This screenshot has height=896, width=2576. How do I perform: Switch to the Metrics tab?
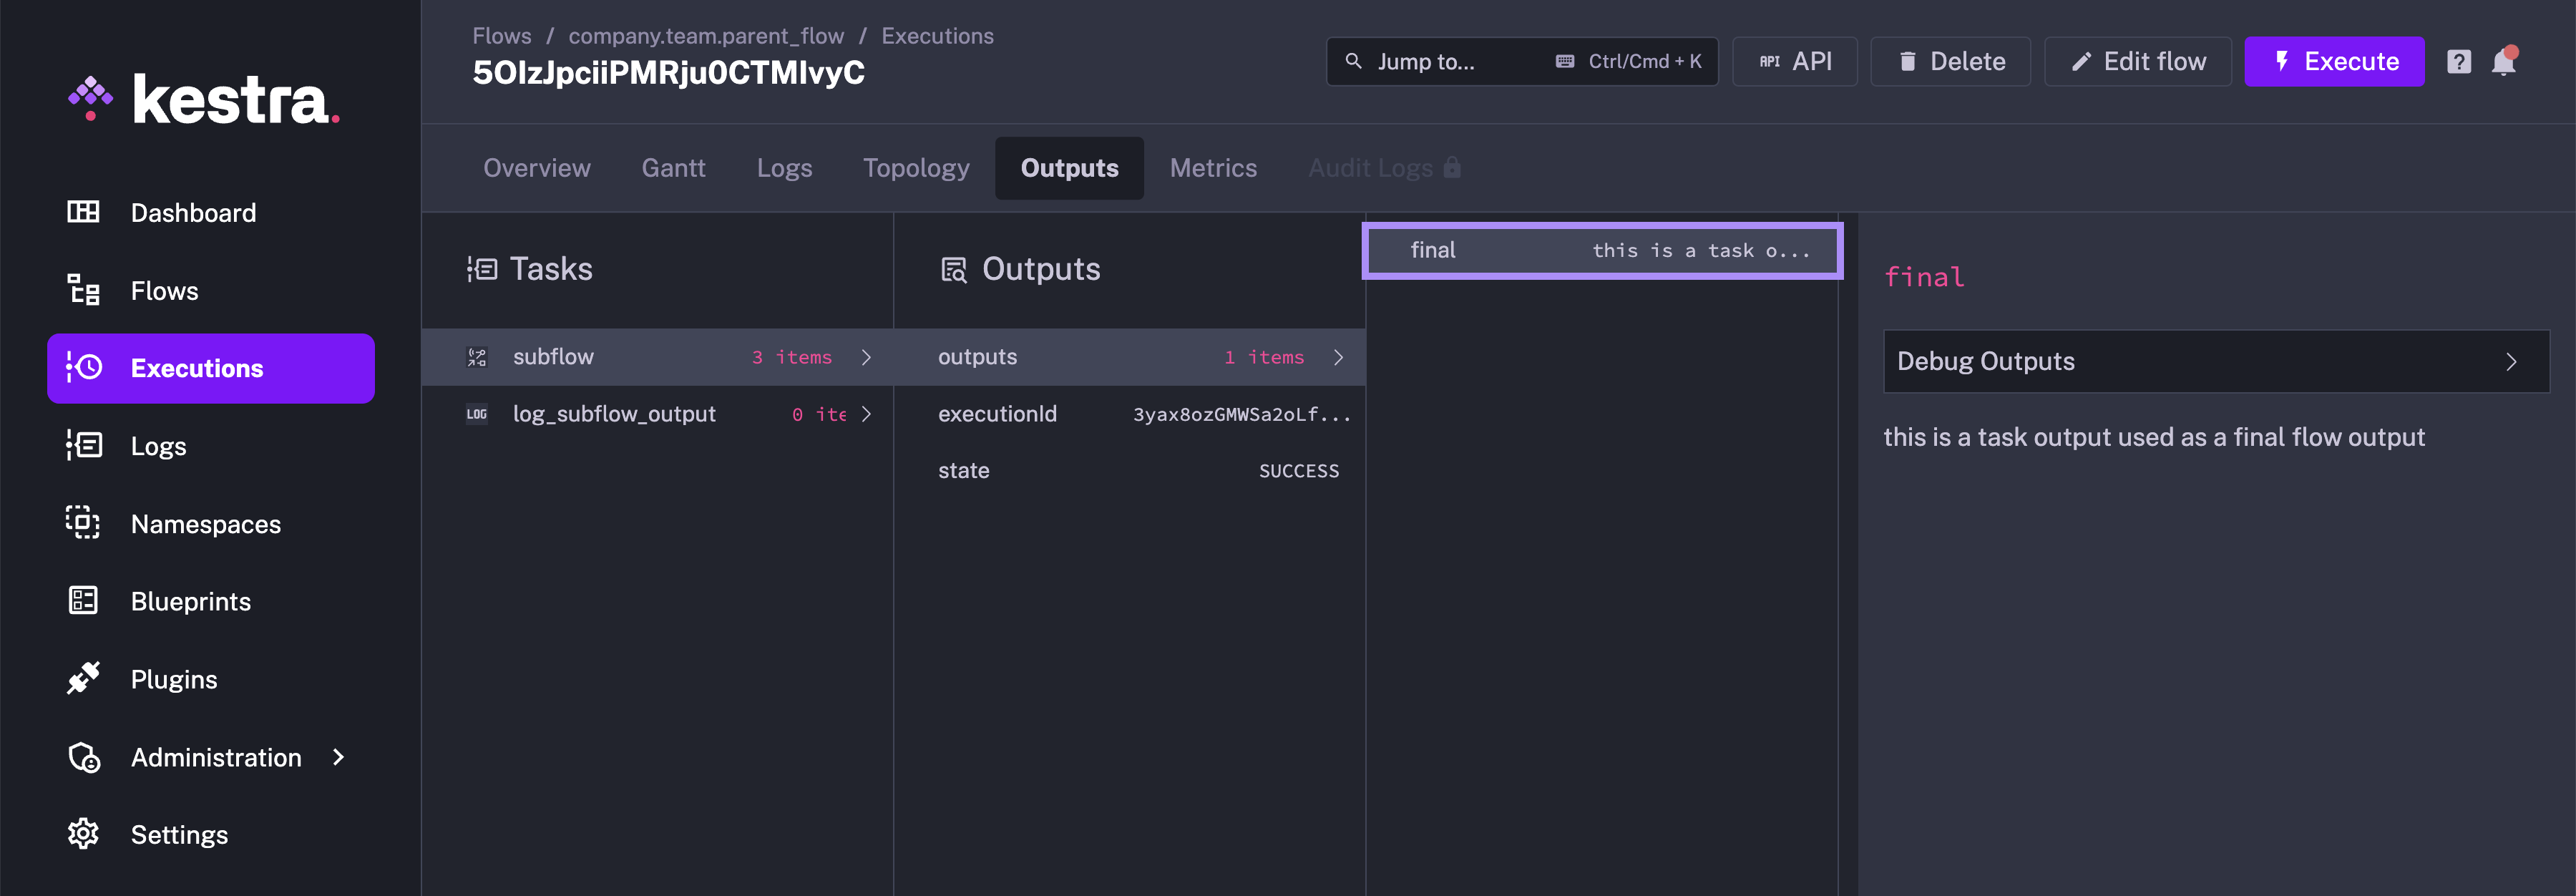coord(1213,168)
